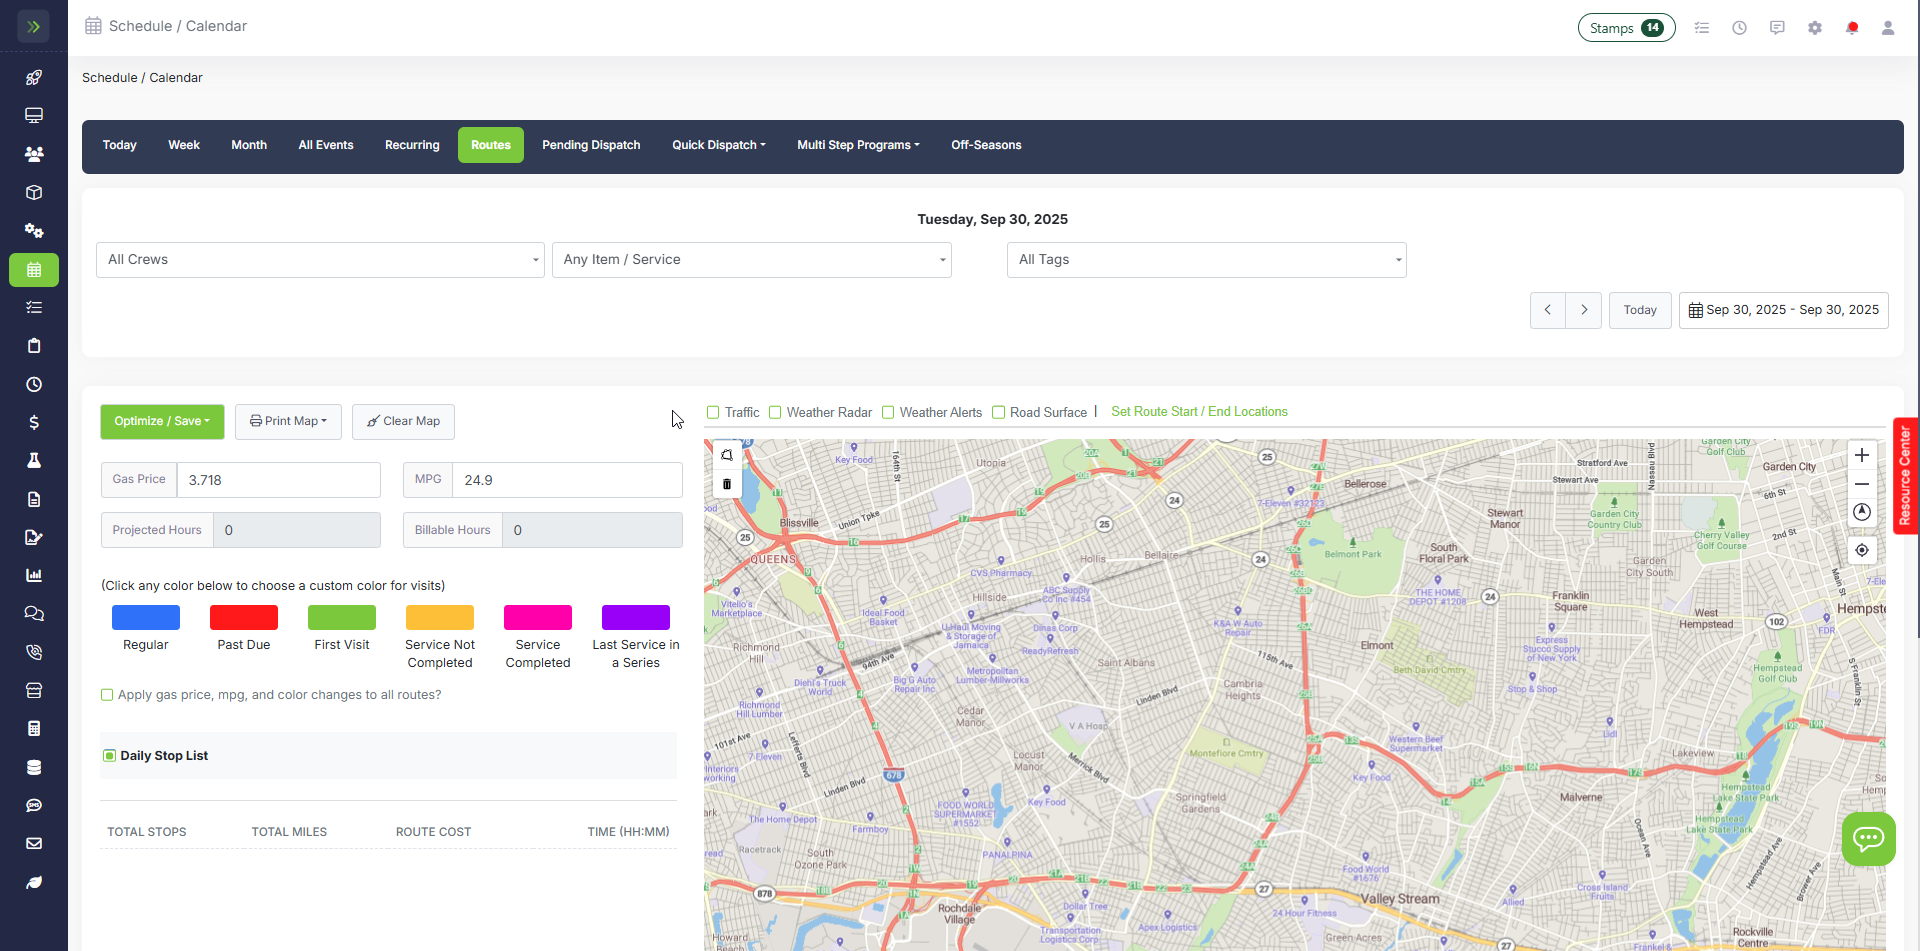Enable apply gas price changes to all routes
The width and height of the screenshot is (1920, 951).
tap(107, 694)
